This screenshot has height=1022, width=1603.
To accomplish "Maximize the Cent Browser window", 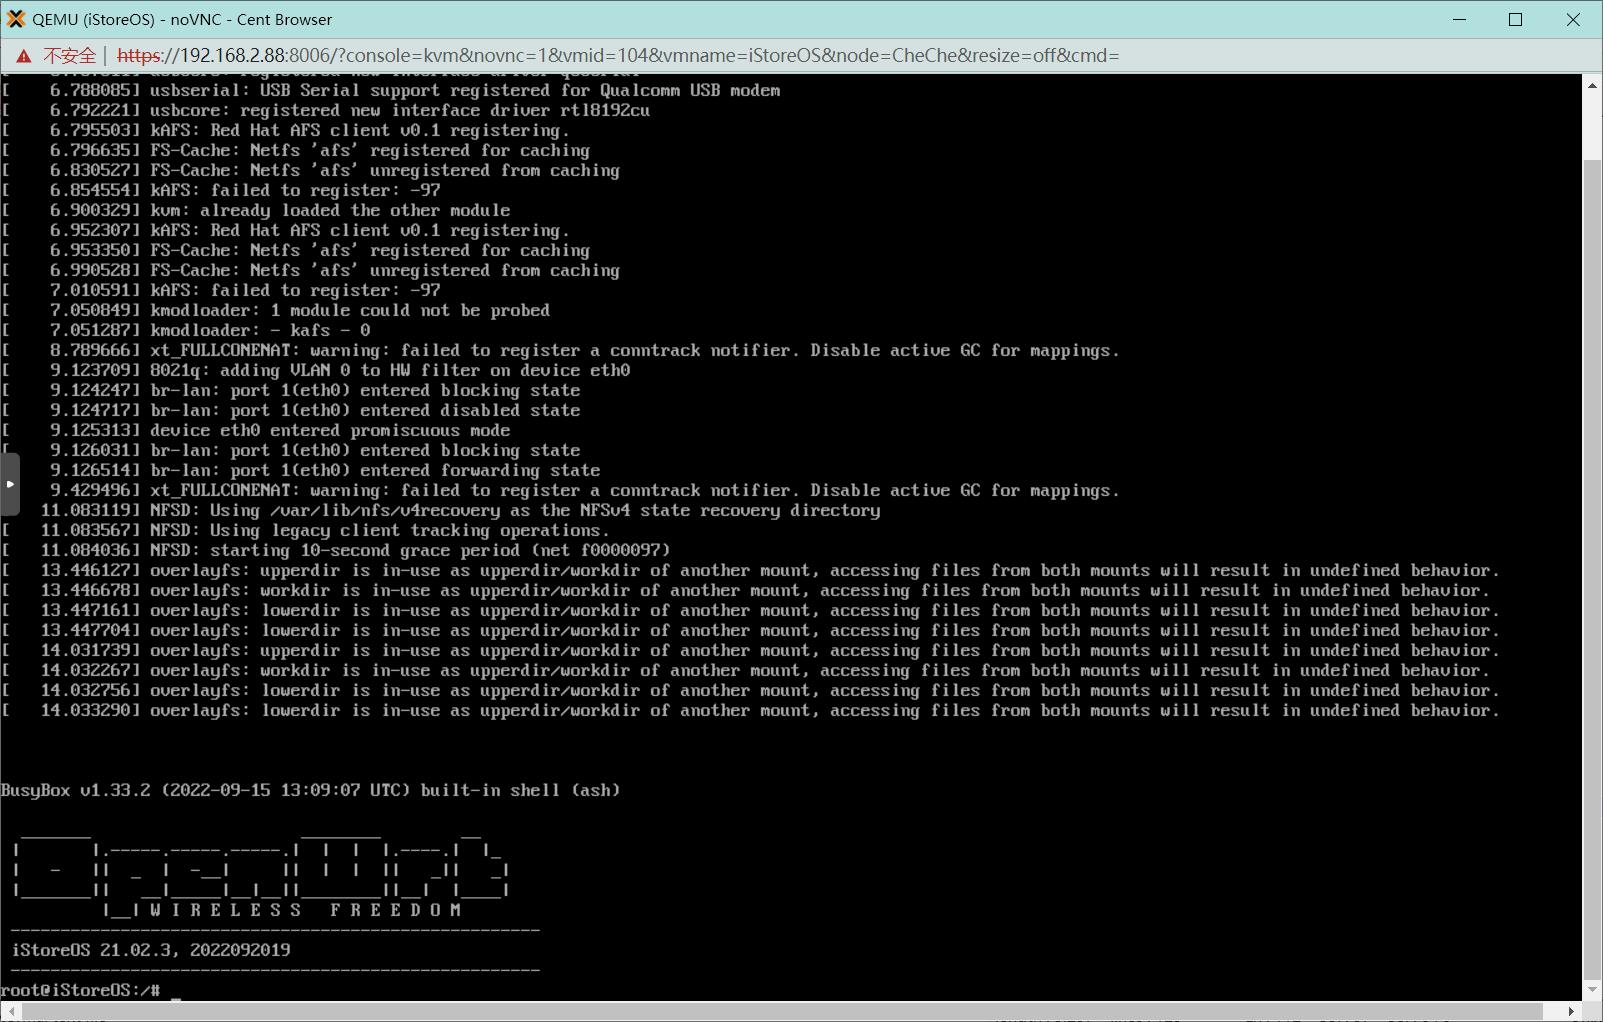I will pos(1516,20).
